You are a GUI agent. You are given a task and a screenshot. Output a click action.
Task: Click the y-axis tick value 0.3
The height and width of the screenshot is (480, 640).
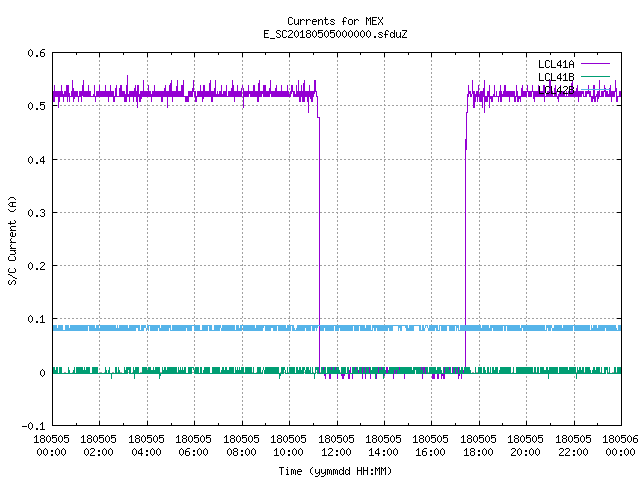(x=36, y=213)
